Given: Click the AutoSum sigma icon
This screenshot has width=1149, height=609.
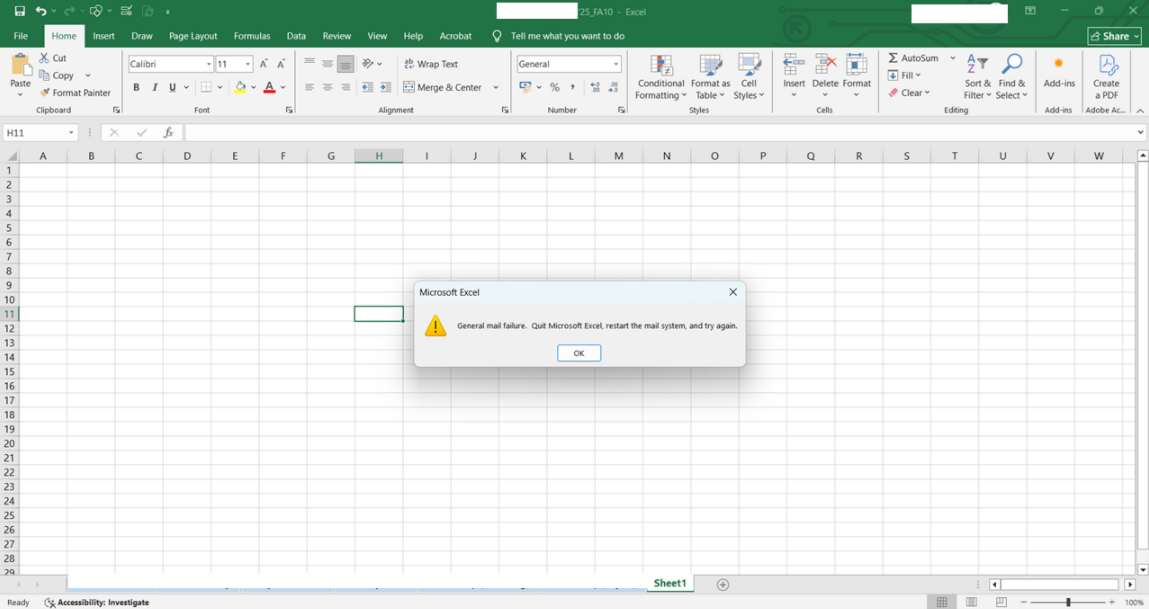Looking at the screenshot, I should click(x=893, y=58).
